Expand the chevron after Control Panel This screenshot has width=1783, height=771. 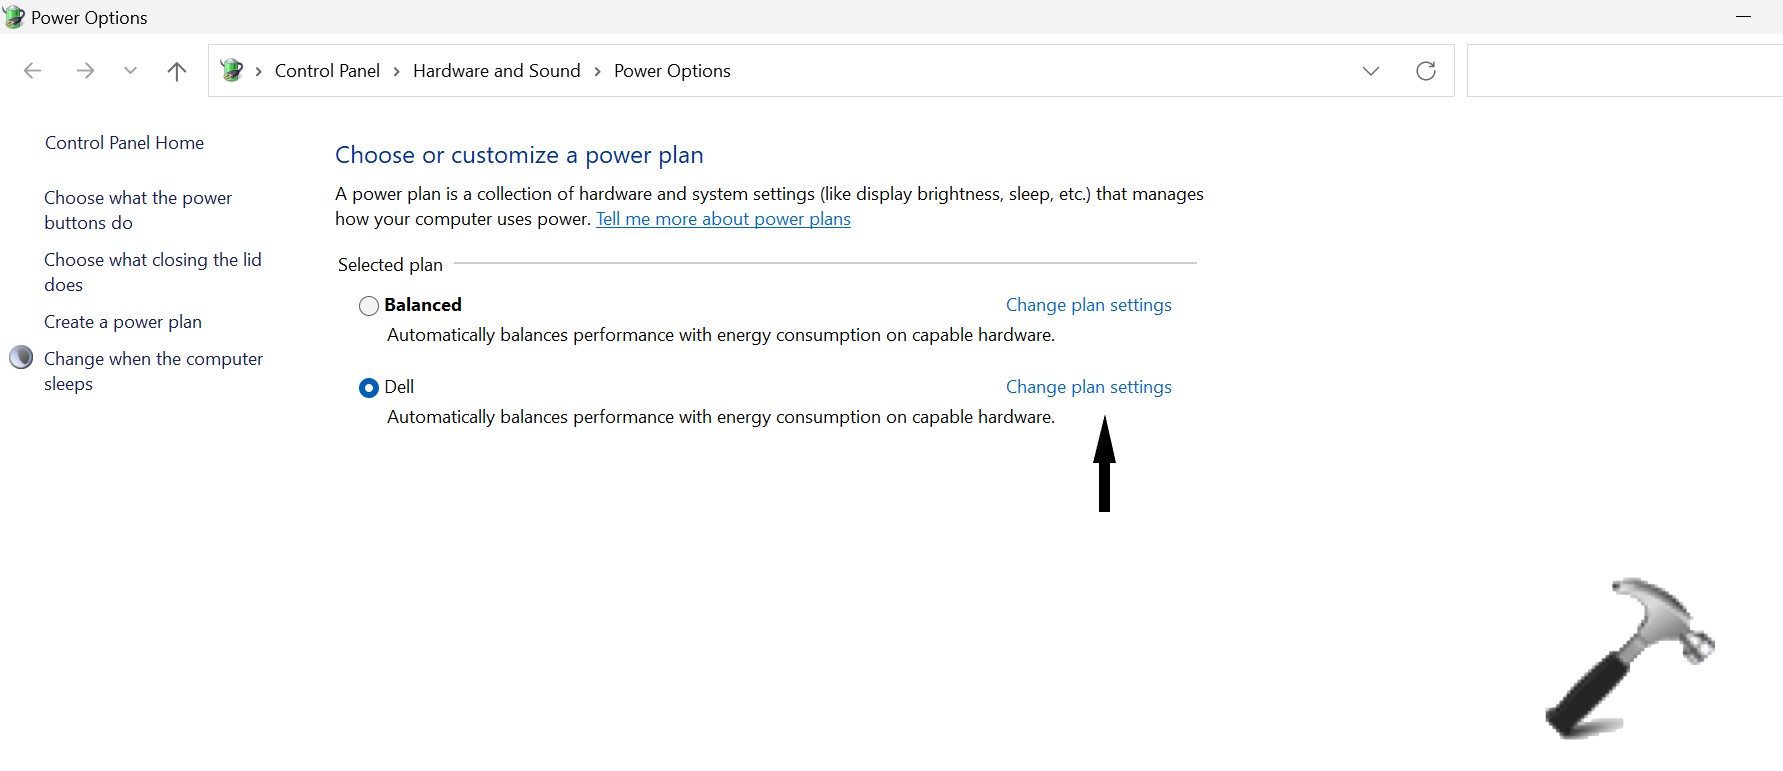[397, 71]
